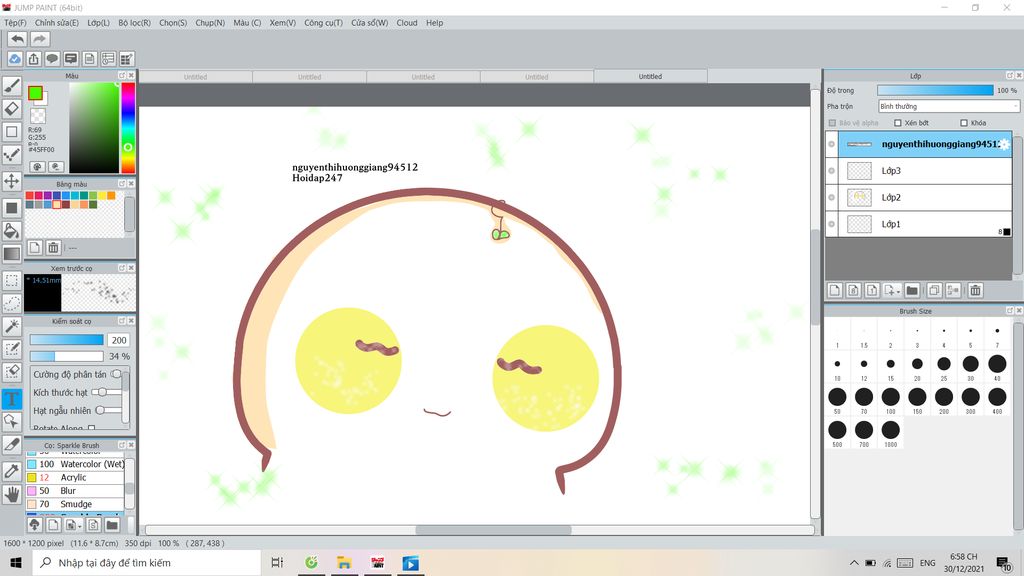Toggle the Bảo vệ alpha checkbox
This screenshot has height=576, width=1024.
point(832,123)
